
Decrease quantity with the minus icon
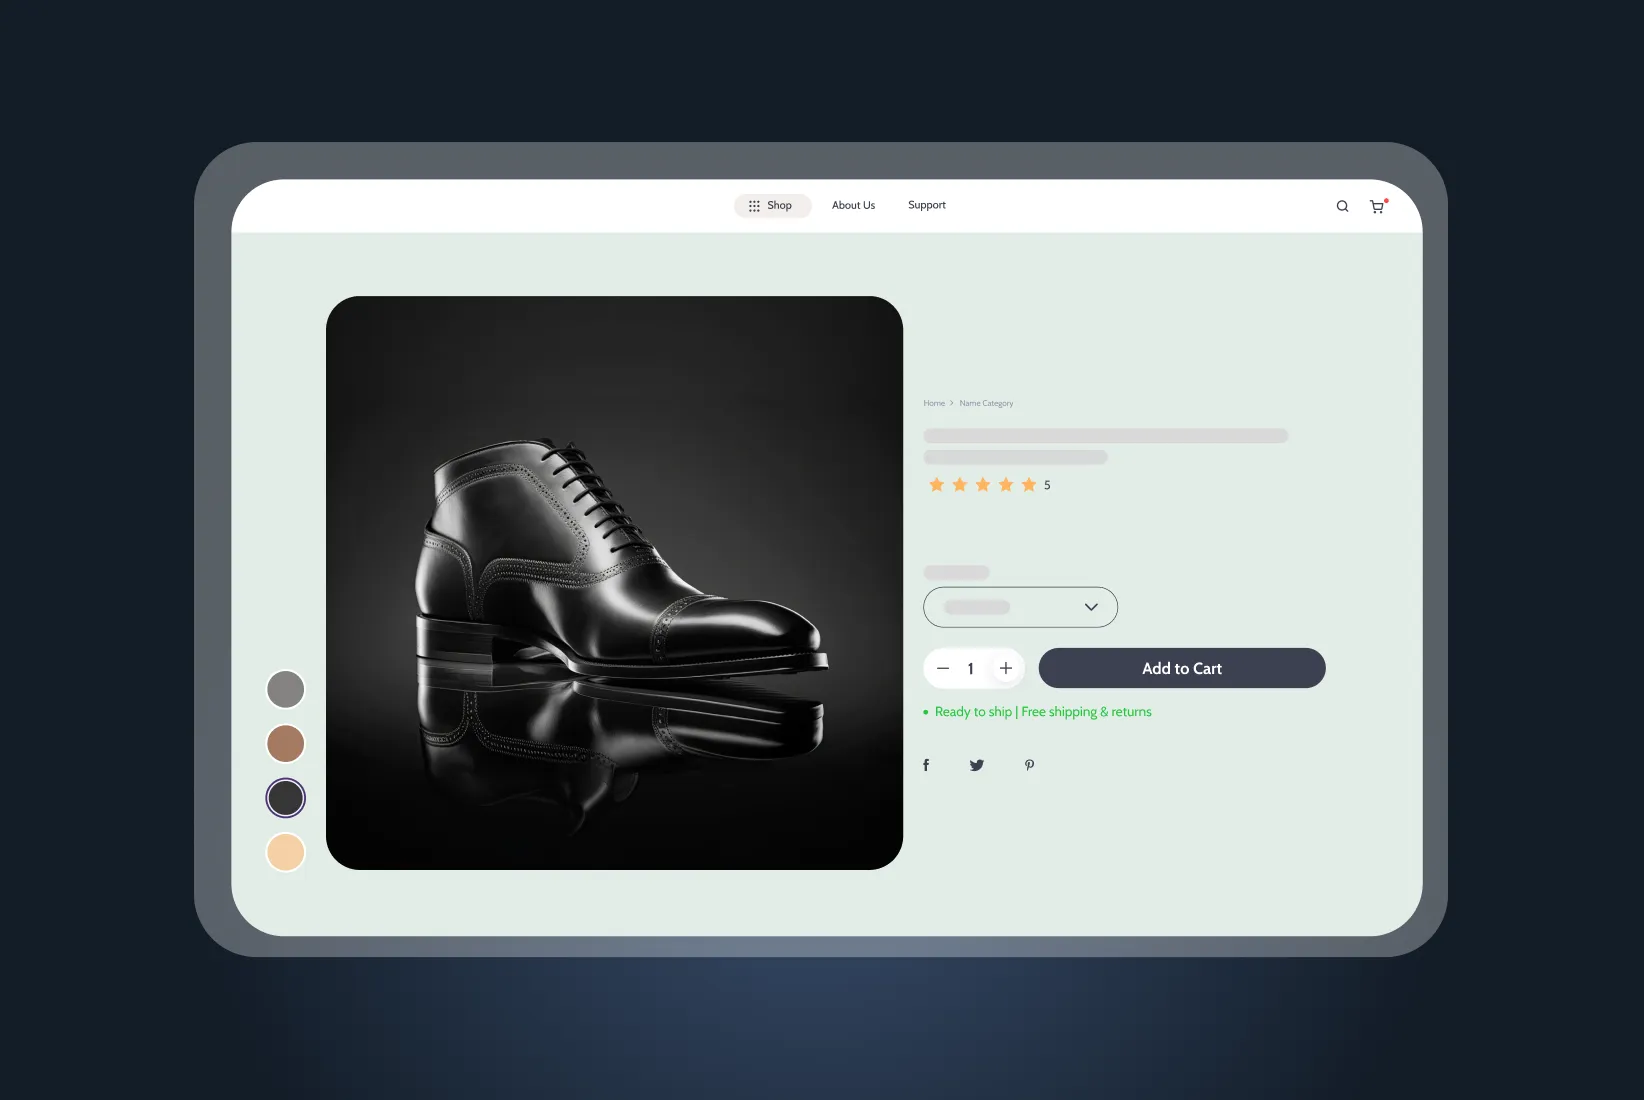[x=942, y=668]
